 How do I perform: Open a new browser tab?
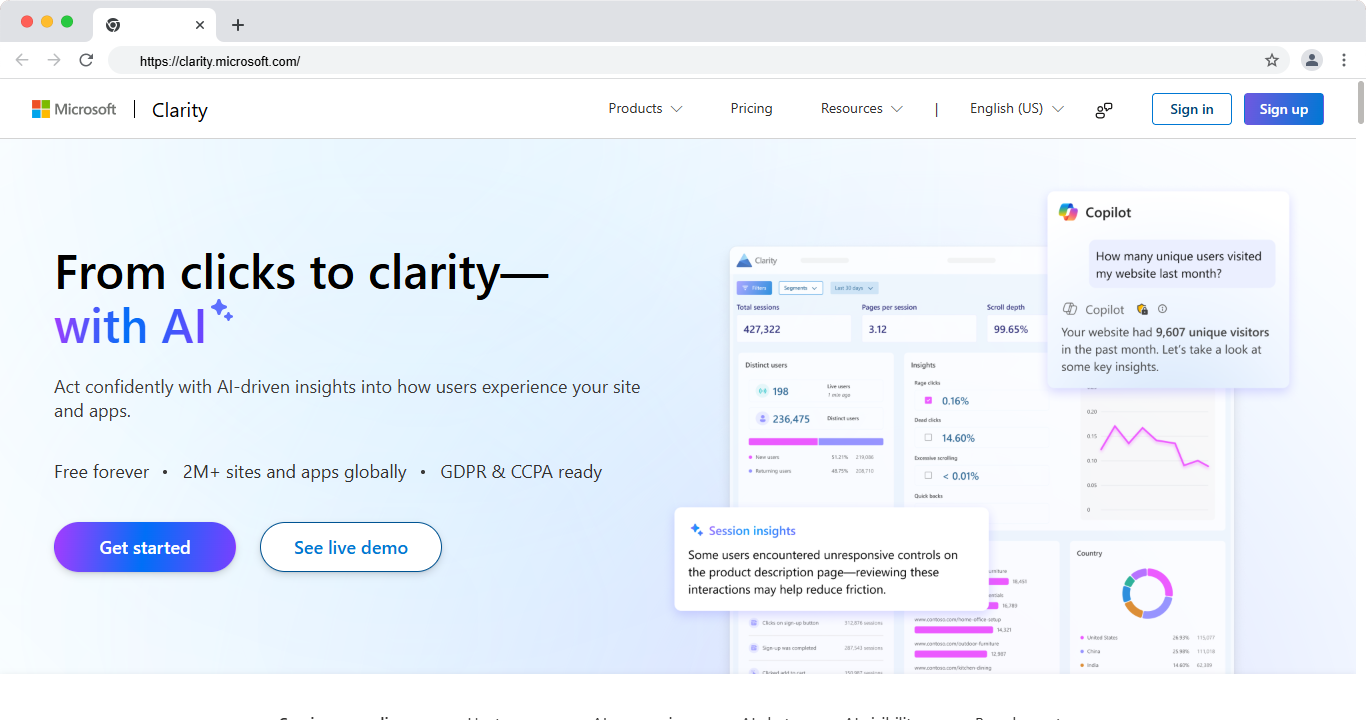click(x=237, y=25)
